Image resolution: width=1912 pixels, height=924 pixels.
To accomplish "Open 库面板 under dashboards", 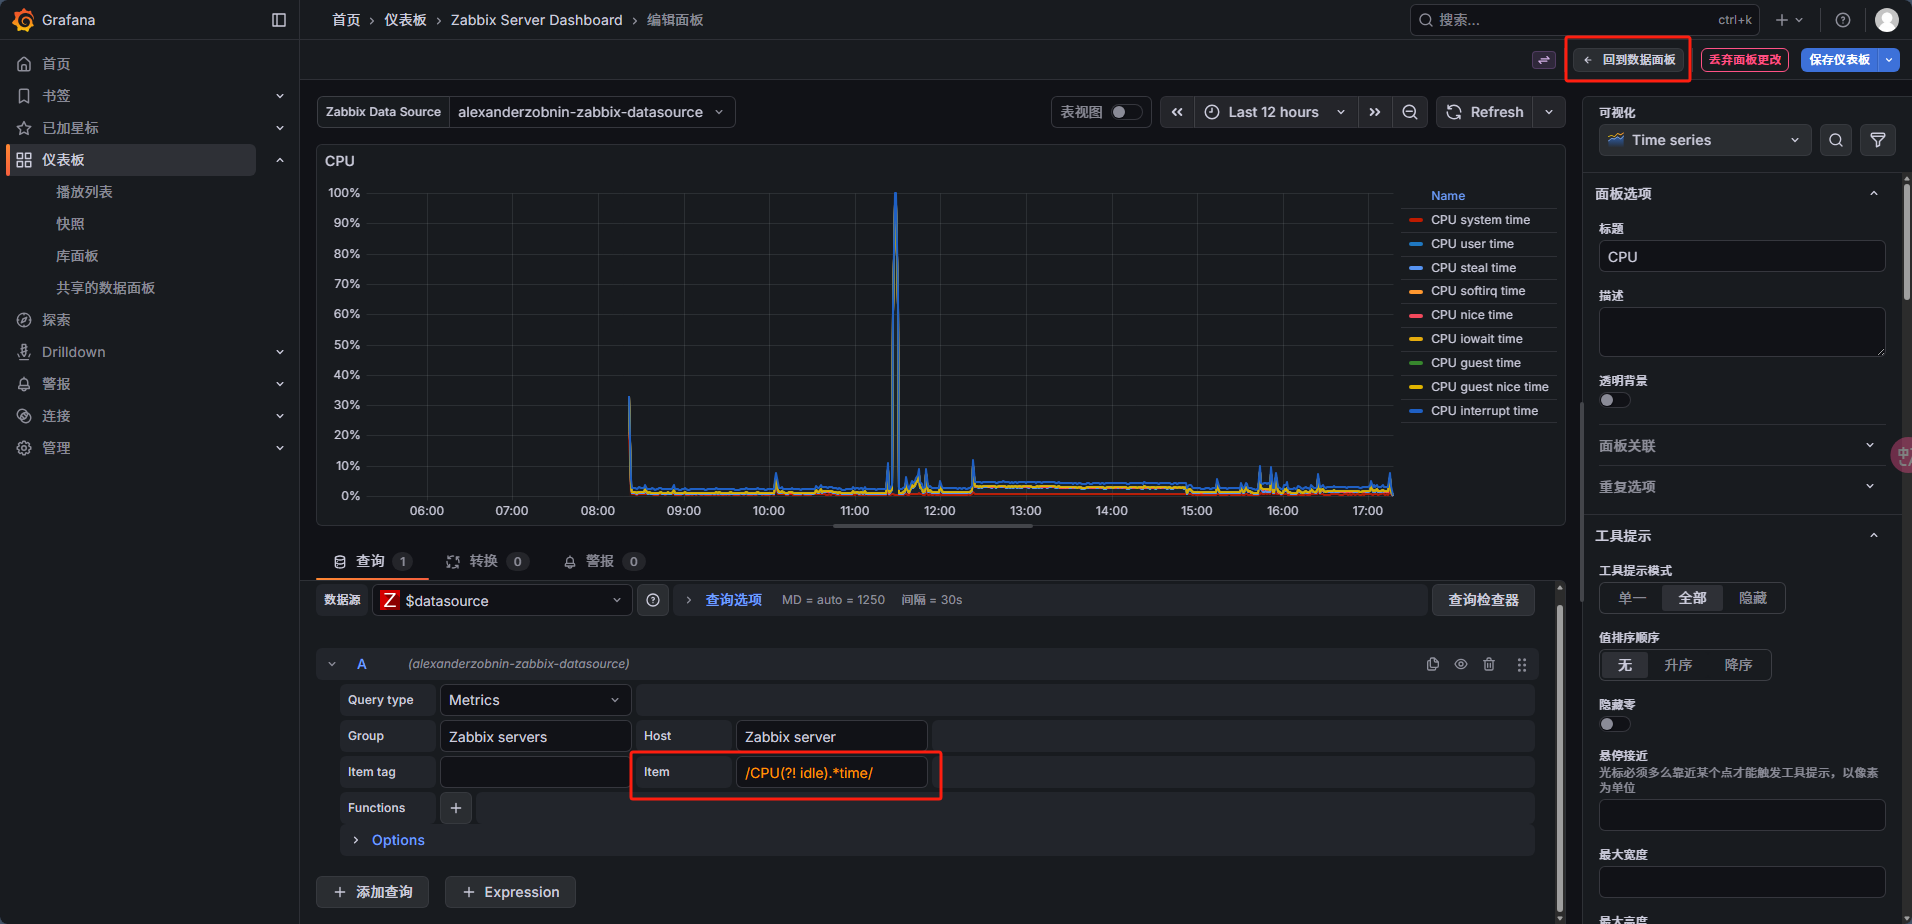I will click(x=77, y=256).
